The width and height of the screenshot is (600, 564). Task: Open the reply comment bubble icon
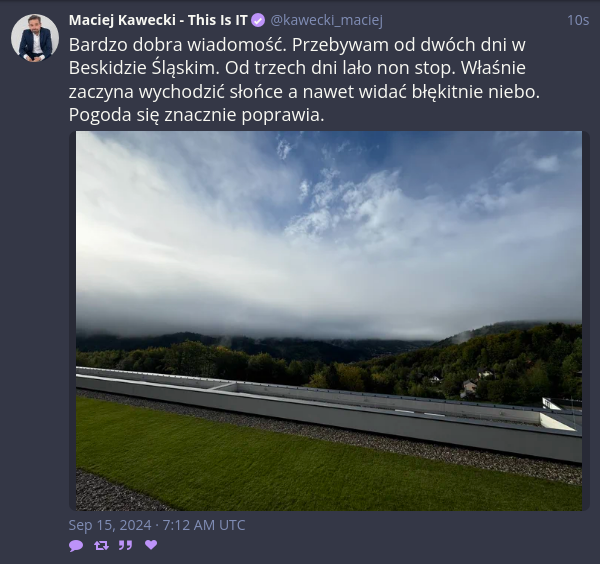click(x=76, y=545)
